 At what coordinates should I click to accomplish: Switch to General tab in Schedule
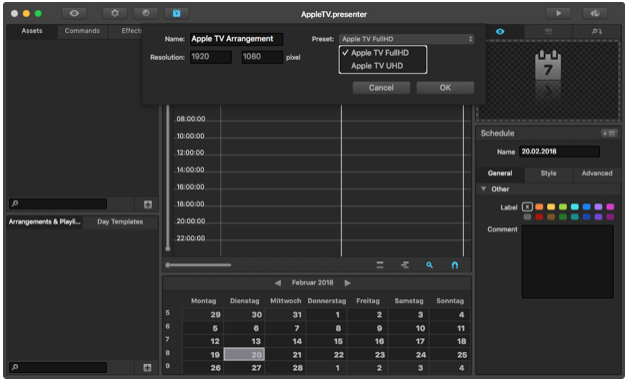point(500,174)
